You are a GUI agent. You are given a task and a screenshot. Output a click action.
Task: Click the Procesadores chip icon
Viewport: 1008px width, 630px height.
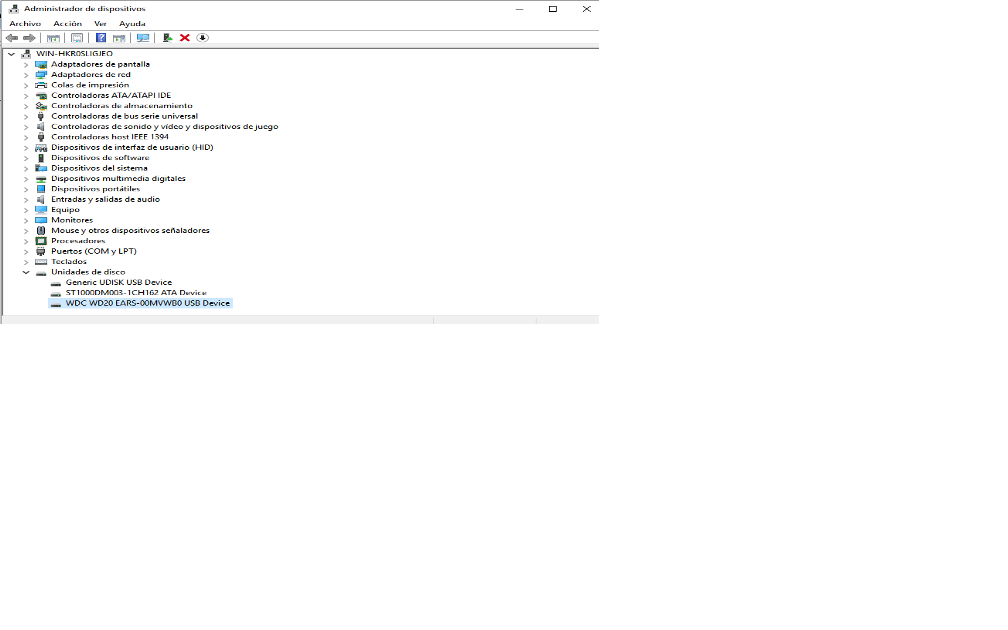[41, 241]
